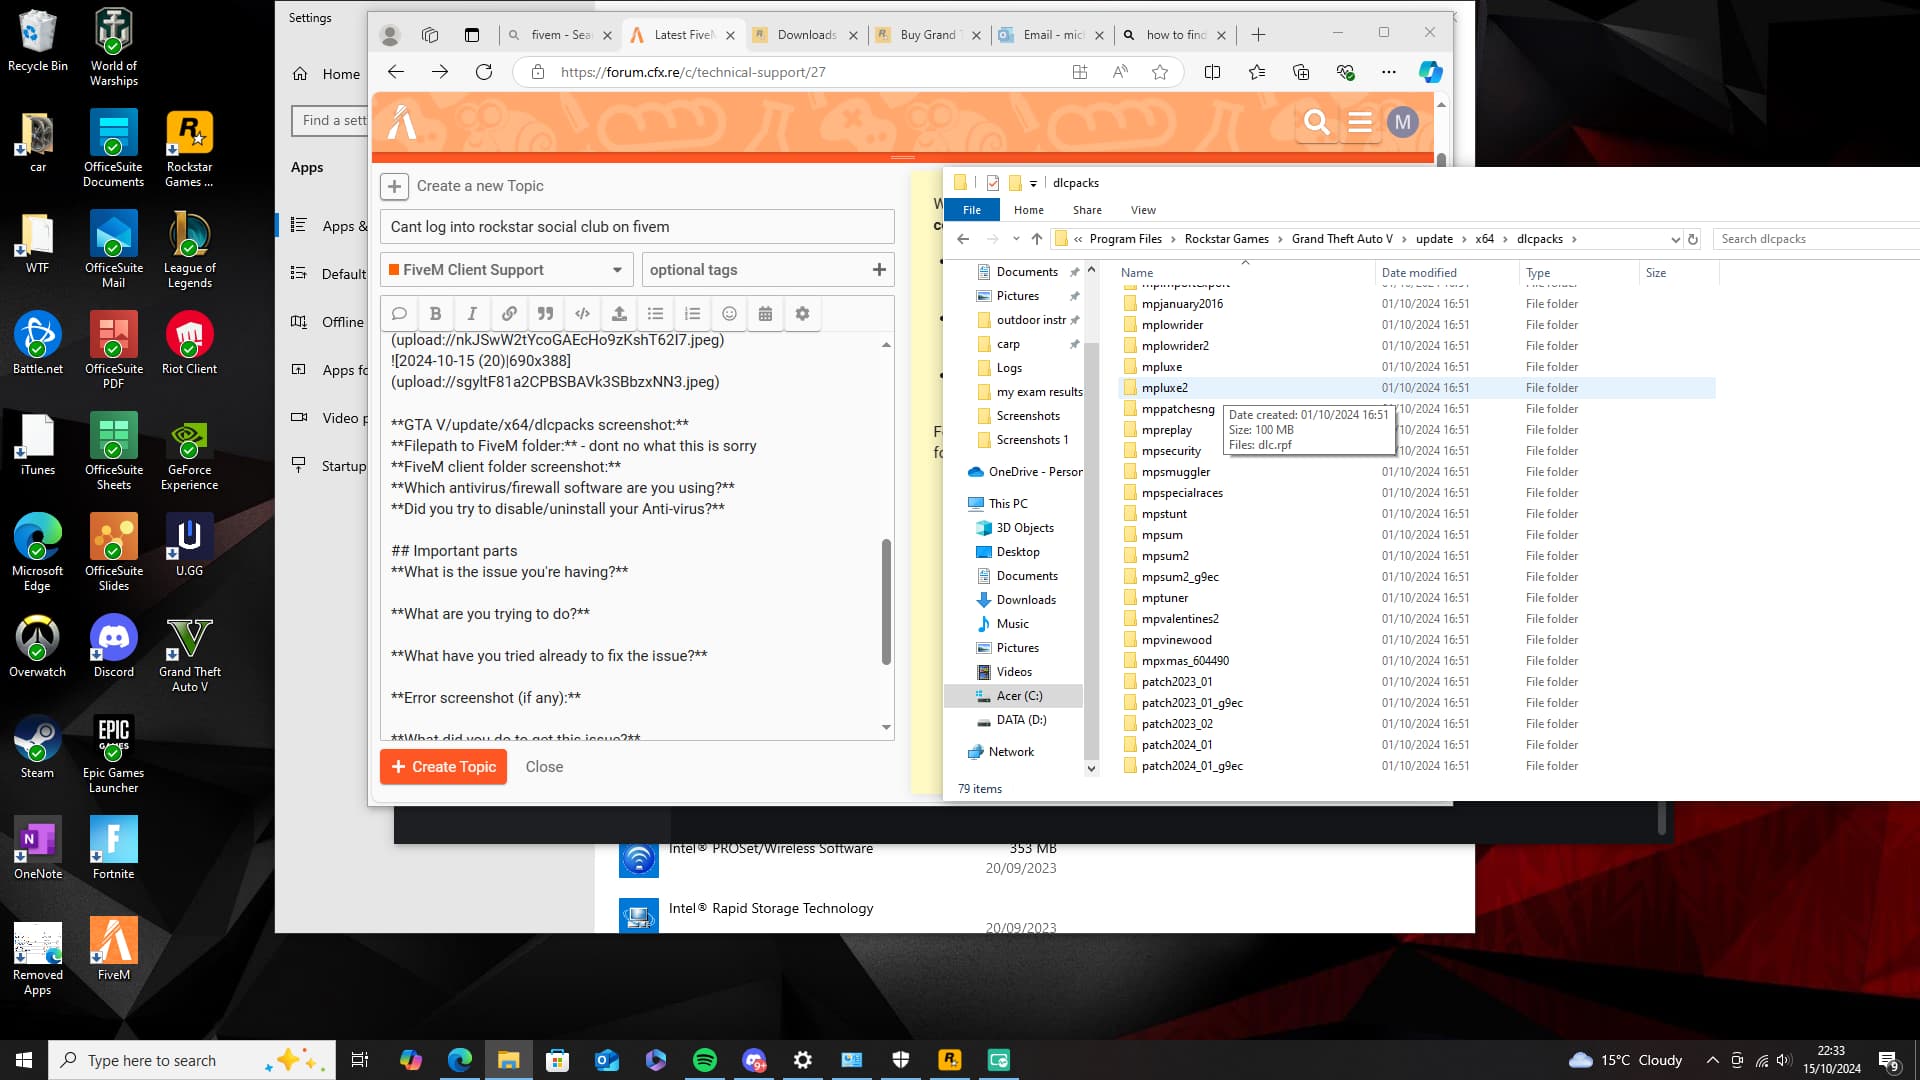Go up one folder level in File Explorer
Image resolution: width=1920 pixels, height=1080 pixels.
pos(1037,239)
